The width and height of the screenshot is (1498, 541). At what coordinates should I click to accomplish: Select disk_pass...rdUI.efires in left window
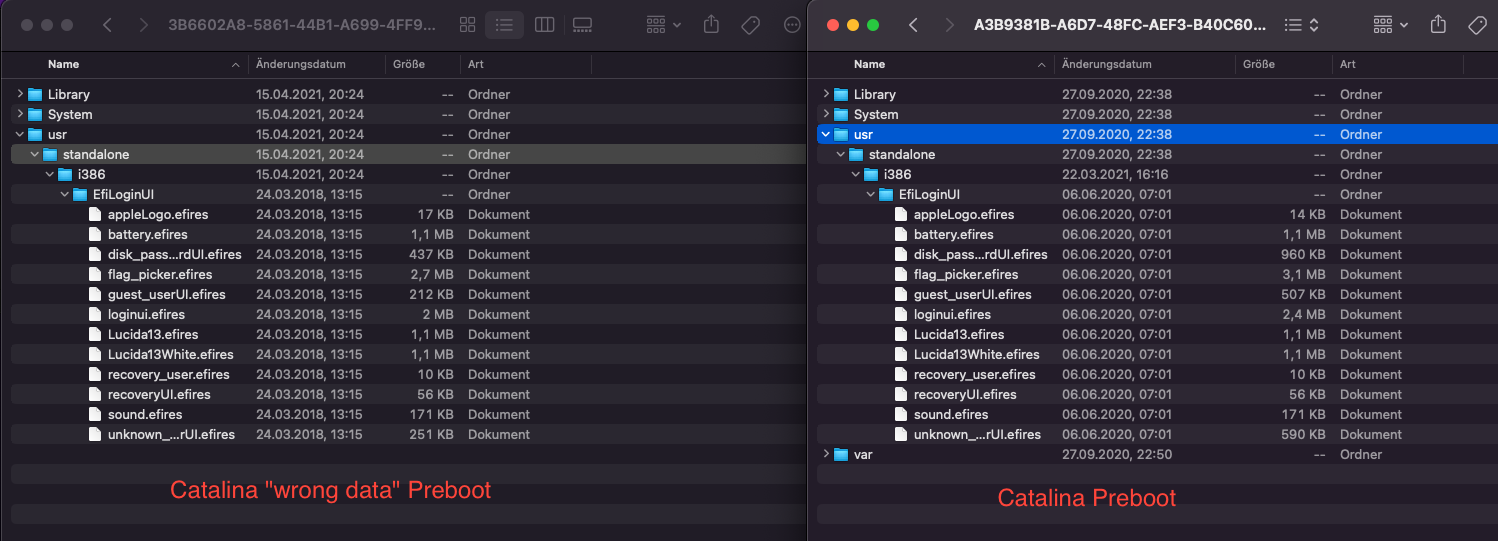pyautogui.click(x=175, y=254)
